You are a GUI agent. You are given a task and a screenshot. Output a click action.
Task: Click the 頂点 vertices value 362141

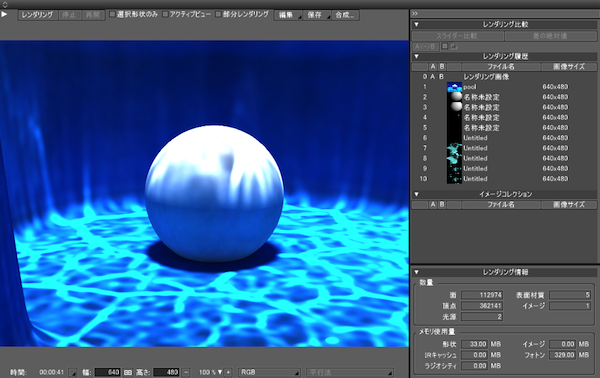[482, 306]
